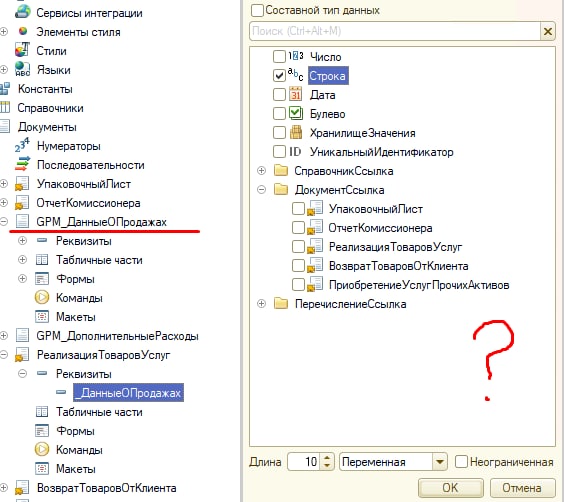The image size is (564, 502).
Task: Check the УникальныйИдентификатор type checkbox
Action: (x=279, y=151)
